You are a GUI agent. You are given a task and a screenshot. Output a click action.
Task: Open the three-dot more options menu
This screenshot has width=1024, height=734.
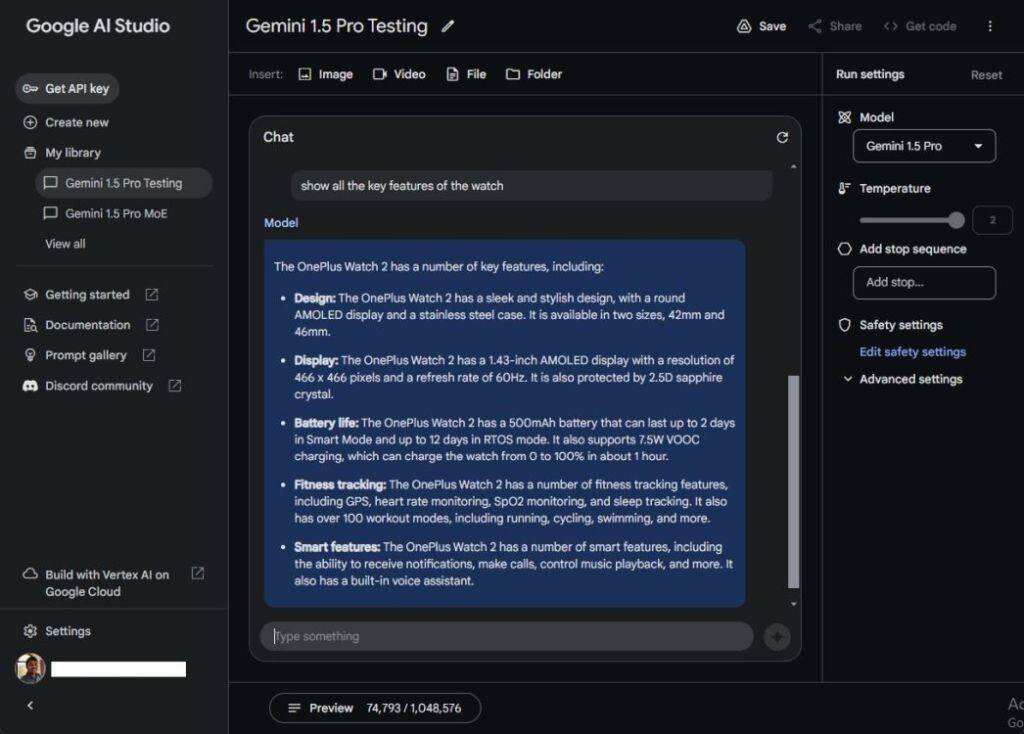pyautogui.click(x=990, y=27)
